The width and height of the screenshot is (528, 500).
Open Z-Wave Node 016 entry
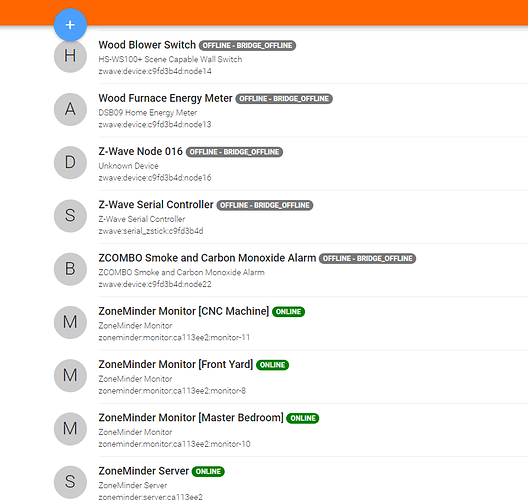click(x=140, y=152)
